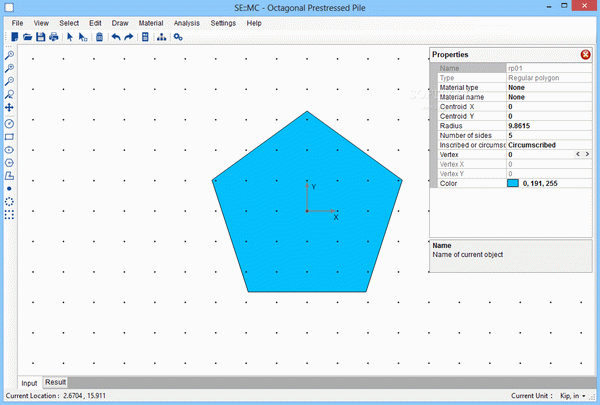Image resolution: width=600 pixels, height=405 pixels.
Task: Click the blue Color swatch
Action: (513, 184)
